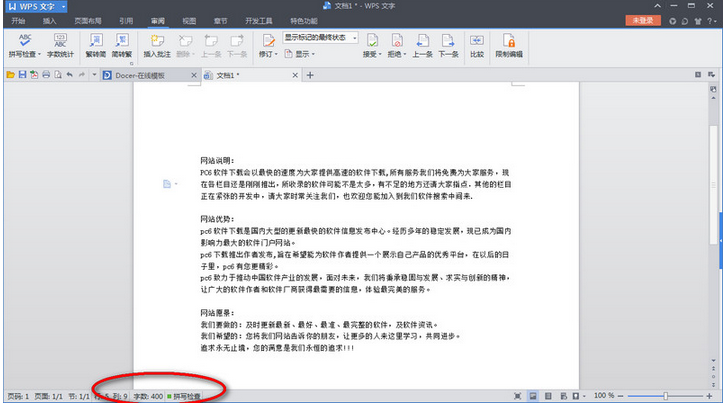Save the document with the floppy icon
Viewport: 725px width, 407px height.
click(22, 74)
